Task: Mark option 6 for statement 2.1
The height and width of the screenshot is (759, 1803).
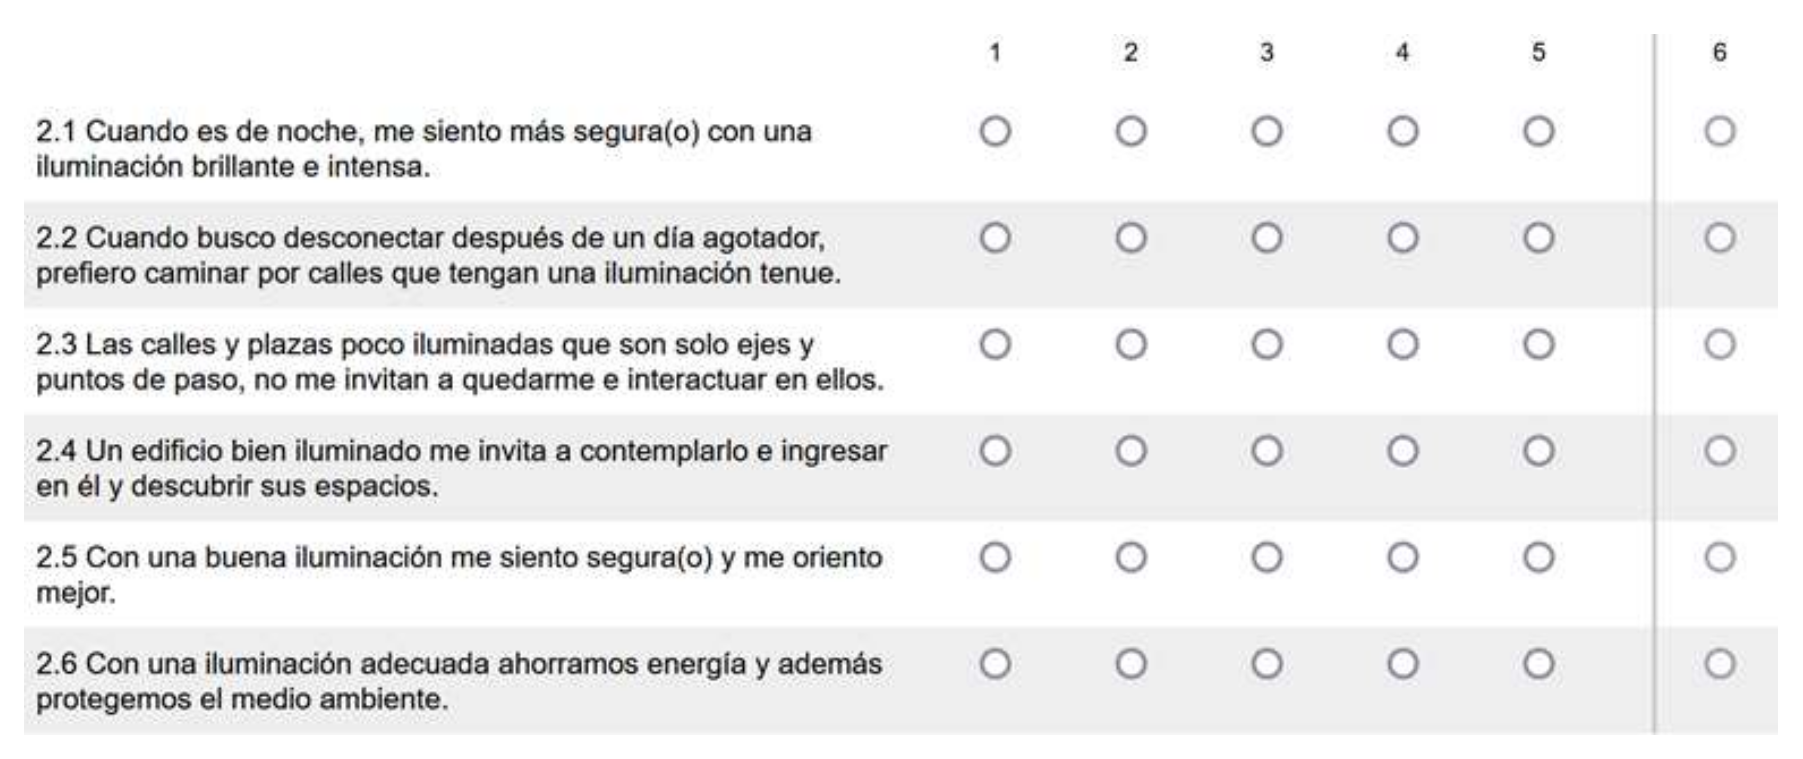Action: [1719, 131]
